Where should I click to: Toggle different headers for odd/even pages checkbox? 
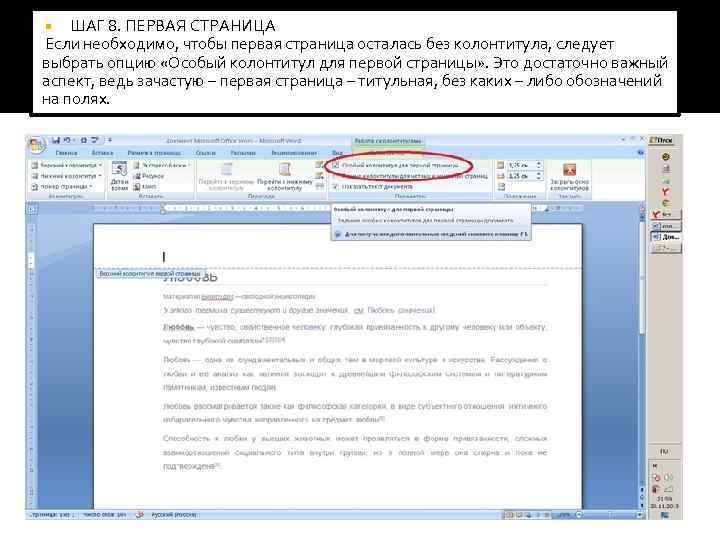(336, 176)
